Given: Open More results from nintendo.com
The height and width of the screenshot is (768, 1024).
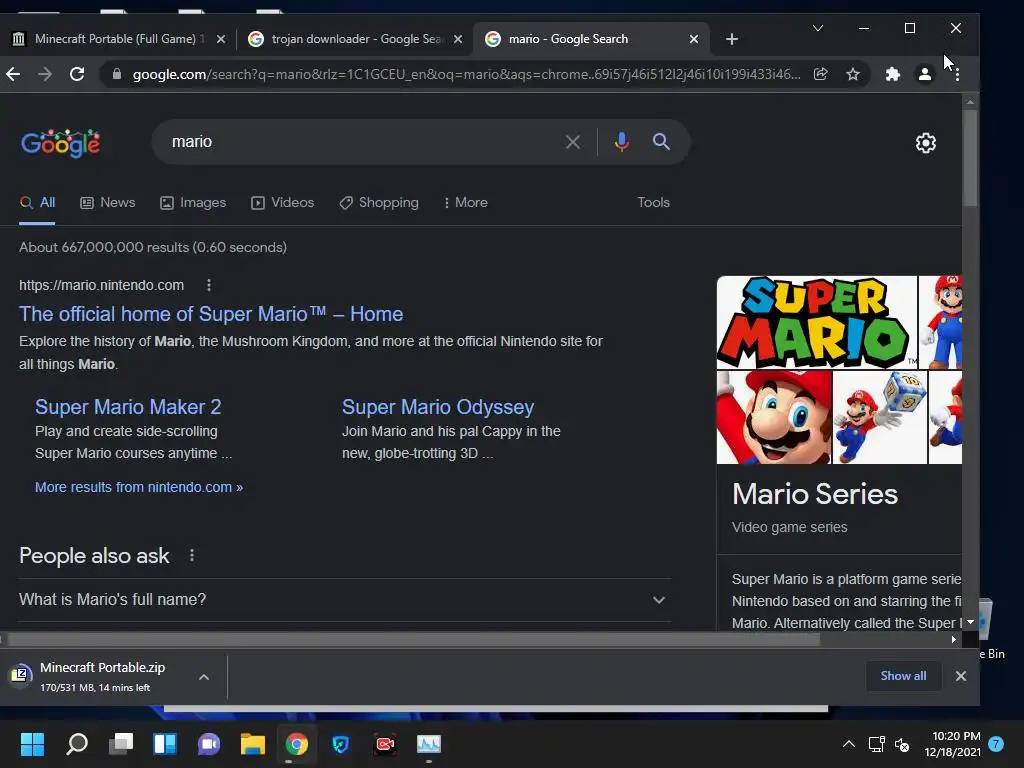Looking at the screenshot, I should pyautogui.click(x=139, y=487).
